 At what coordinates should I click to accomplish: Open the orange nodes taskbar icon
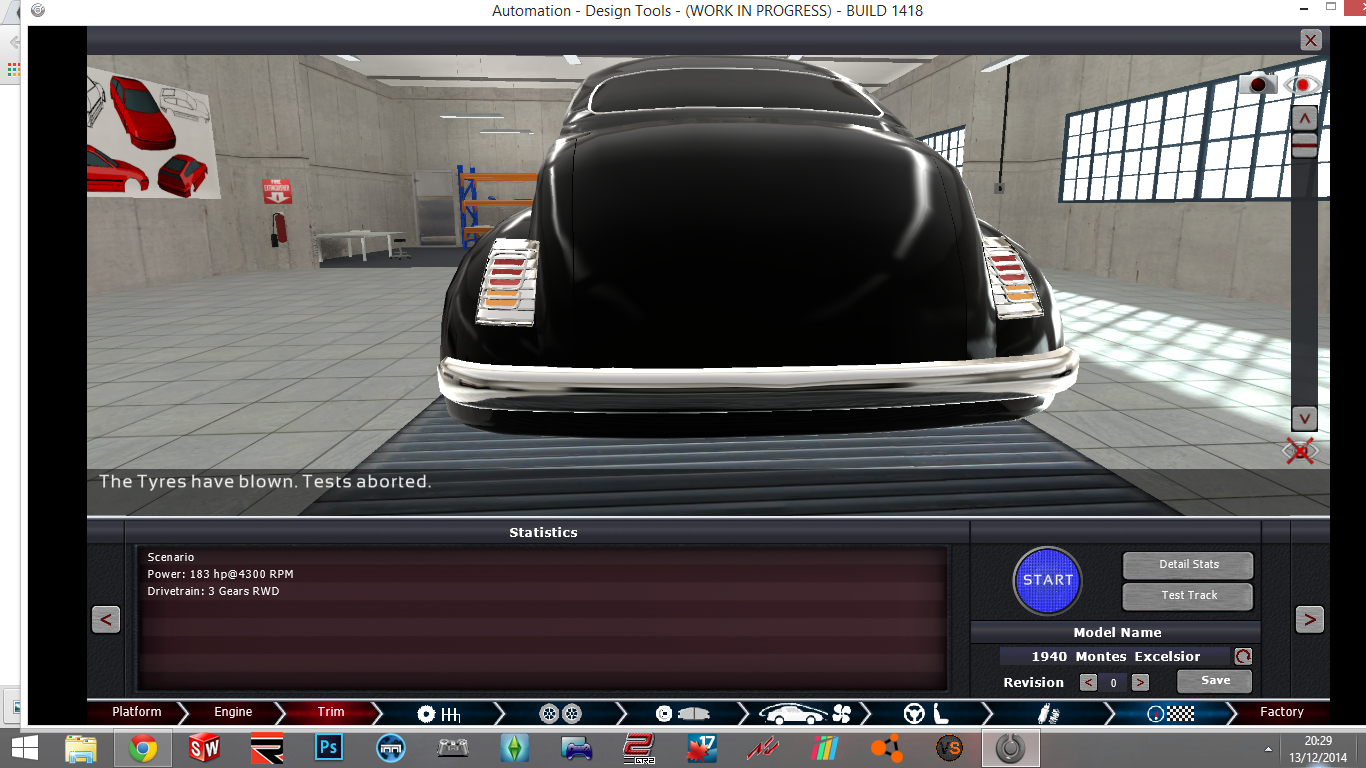click(x=886, y=747)
